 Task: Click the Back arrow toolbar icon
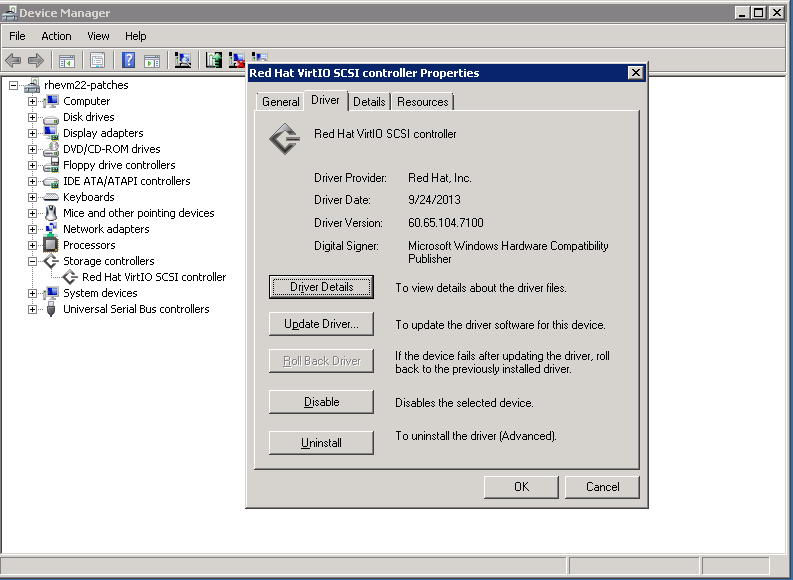13,61
